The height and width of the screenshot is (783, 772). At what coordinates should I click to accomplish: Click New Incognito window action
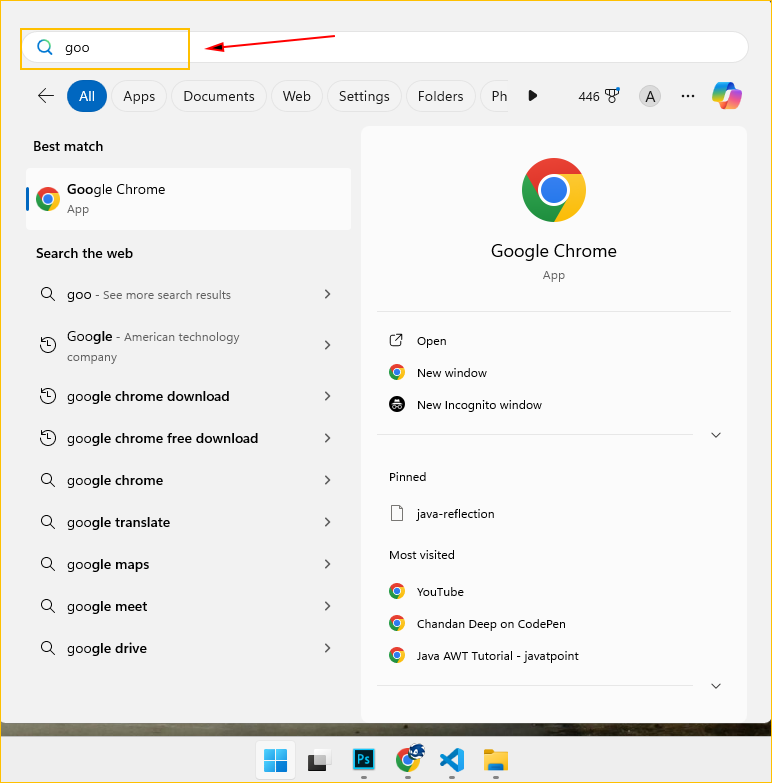click(x=479, y=405)
